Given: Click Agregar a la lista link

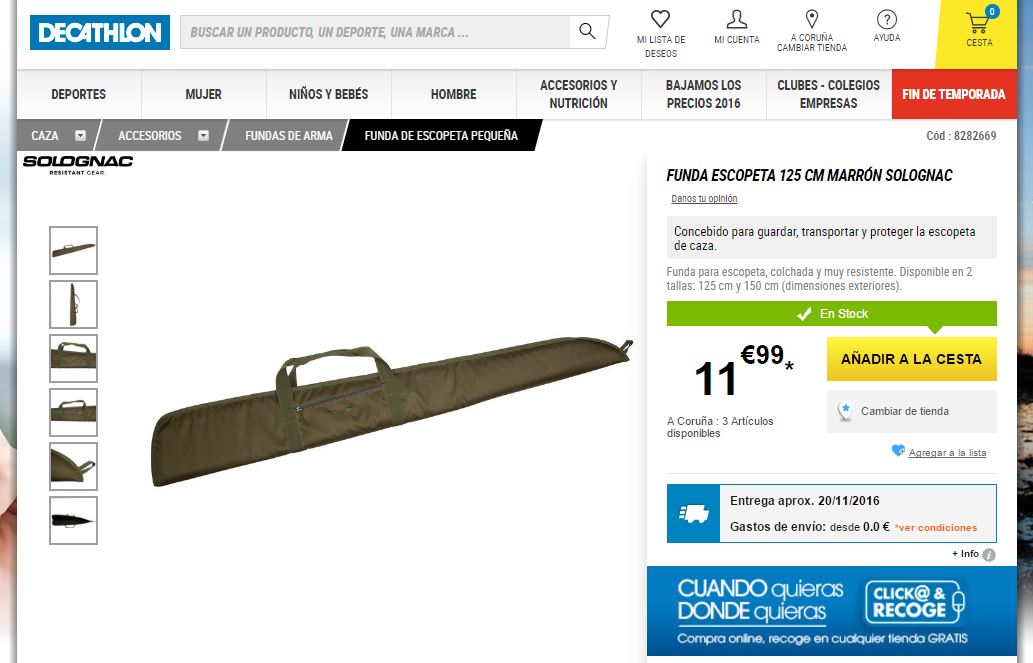Looking at the screenshot, I should point(947,453).
